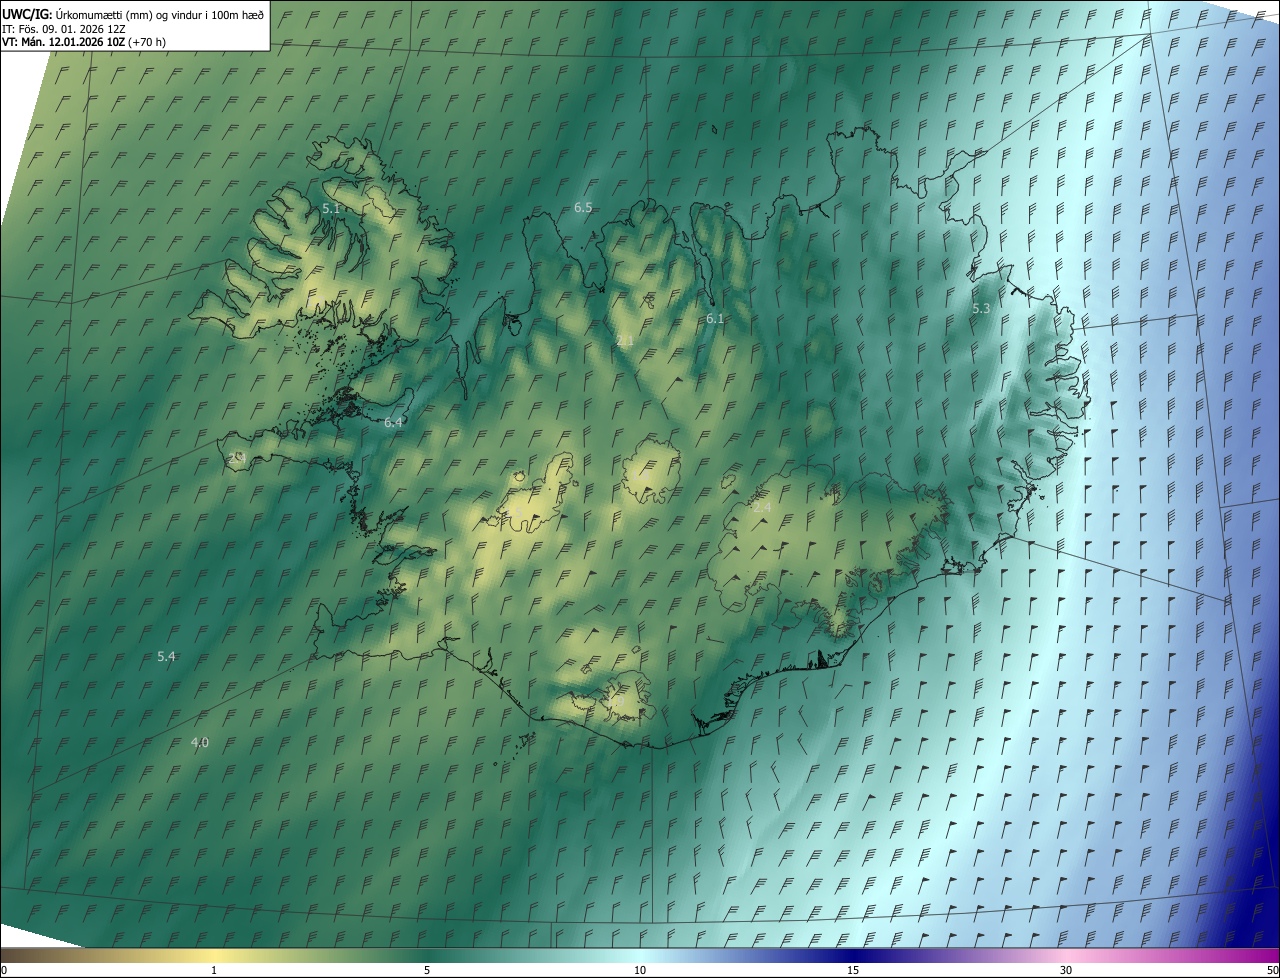
Task: Click the 2.1 value label on the map
Action: [x=625, y=341]
